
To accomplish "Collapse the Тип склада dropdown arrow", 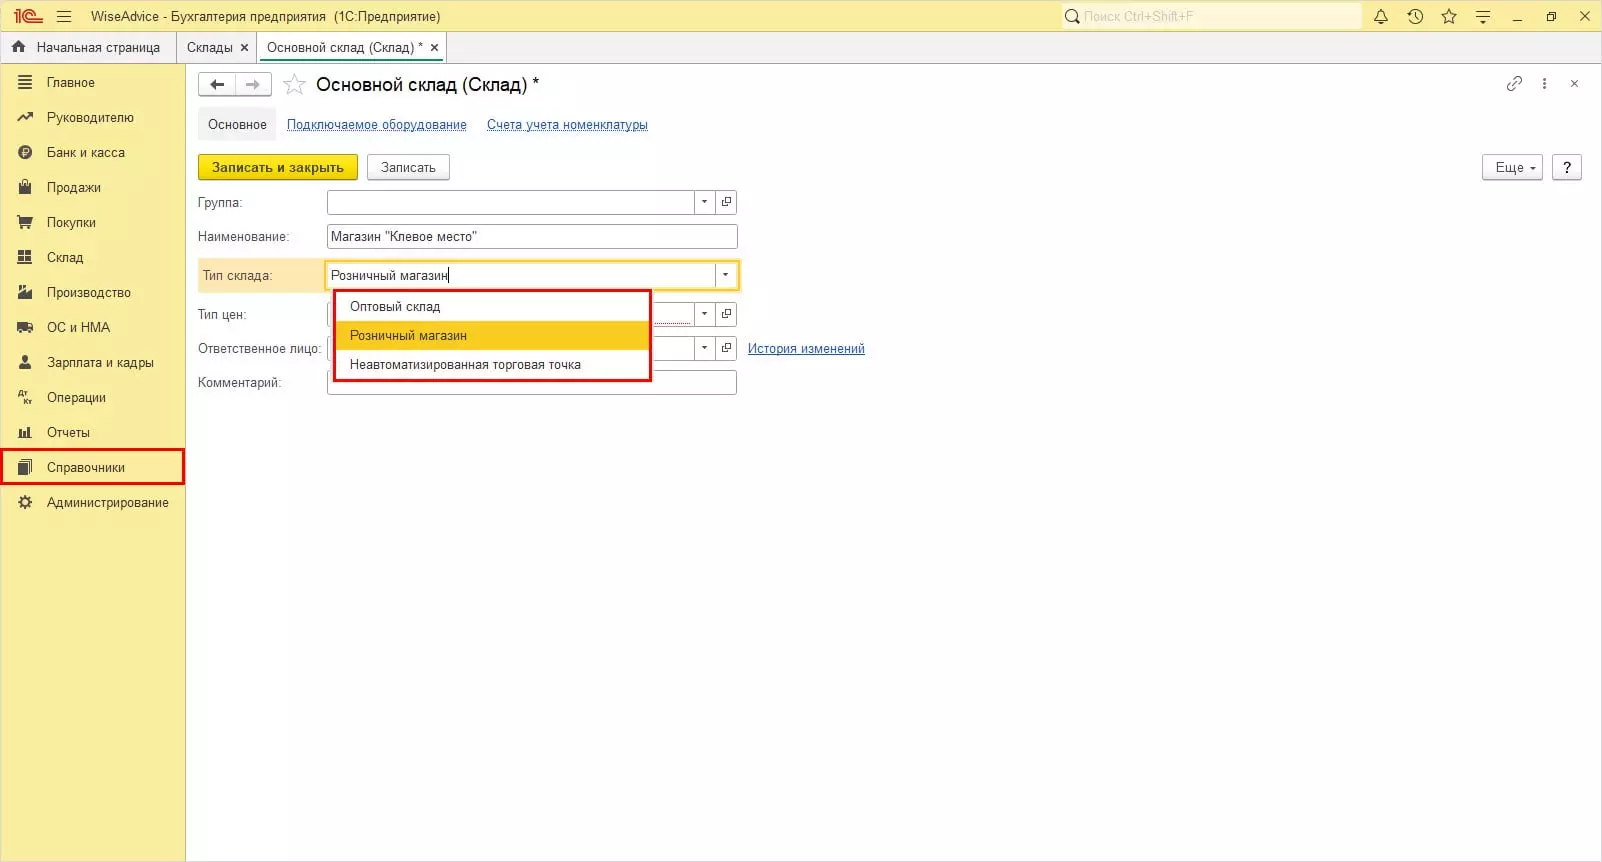I will [x=726, y=275].
